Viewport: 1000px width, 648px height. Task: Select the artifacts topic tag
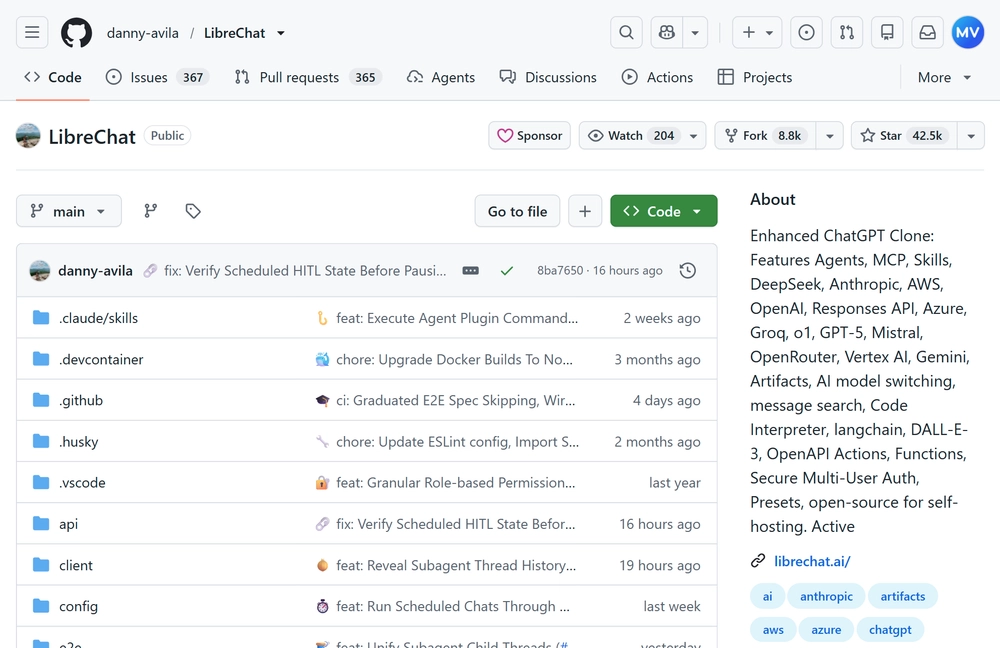[902, 596]
